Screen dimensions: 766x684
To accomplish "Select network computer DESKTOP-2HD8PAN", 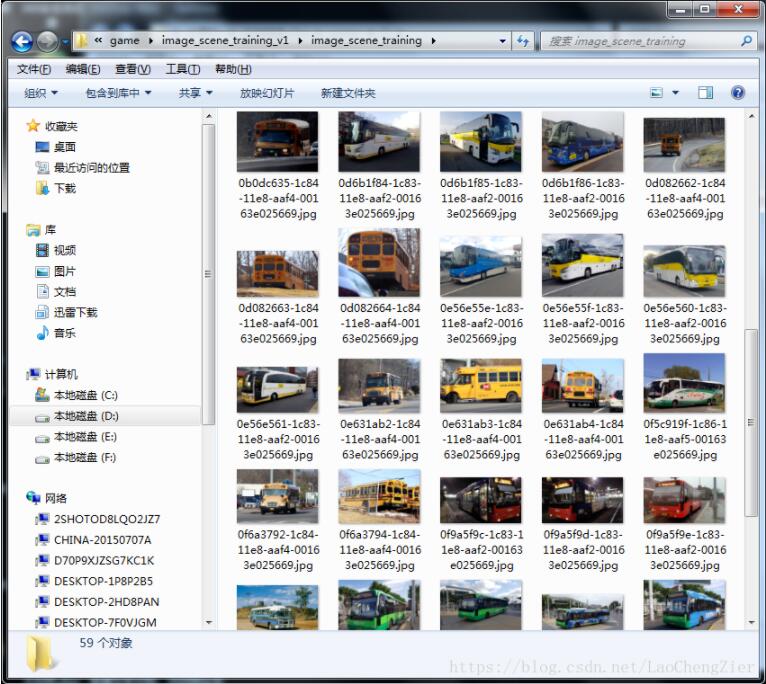I will 97,601.
